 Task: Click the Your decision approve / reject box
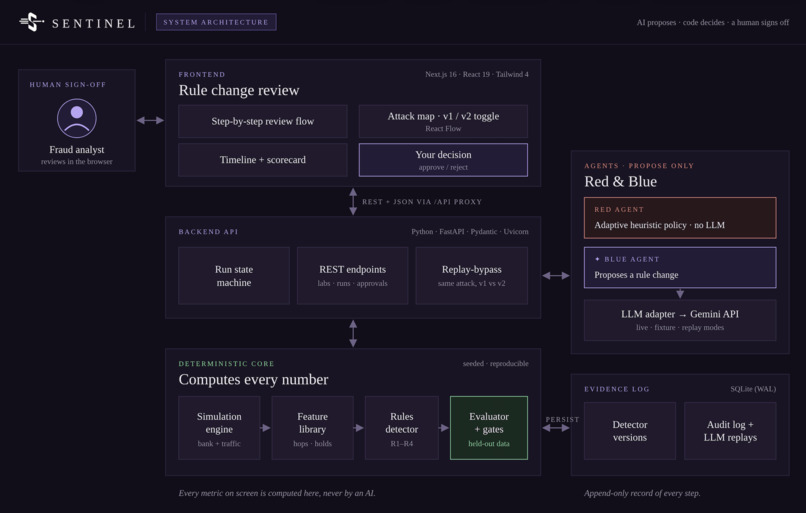click(x=443, y=160)
